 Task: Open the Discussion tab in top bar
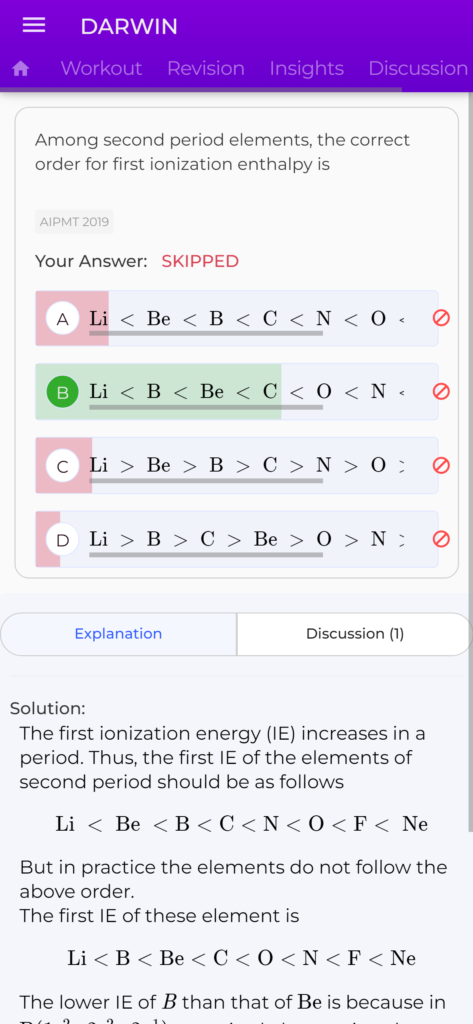(x=418, y=69)
